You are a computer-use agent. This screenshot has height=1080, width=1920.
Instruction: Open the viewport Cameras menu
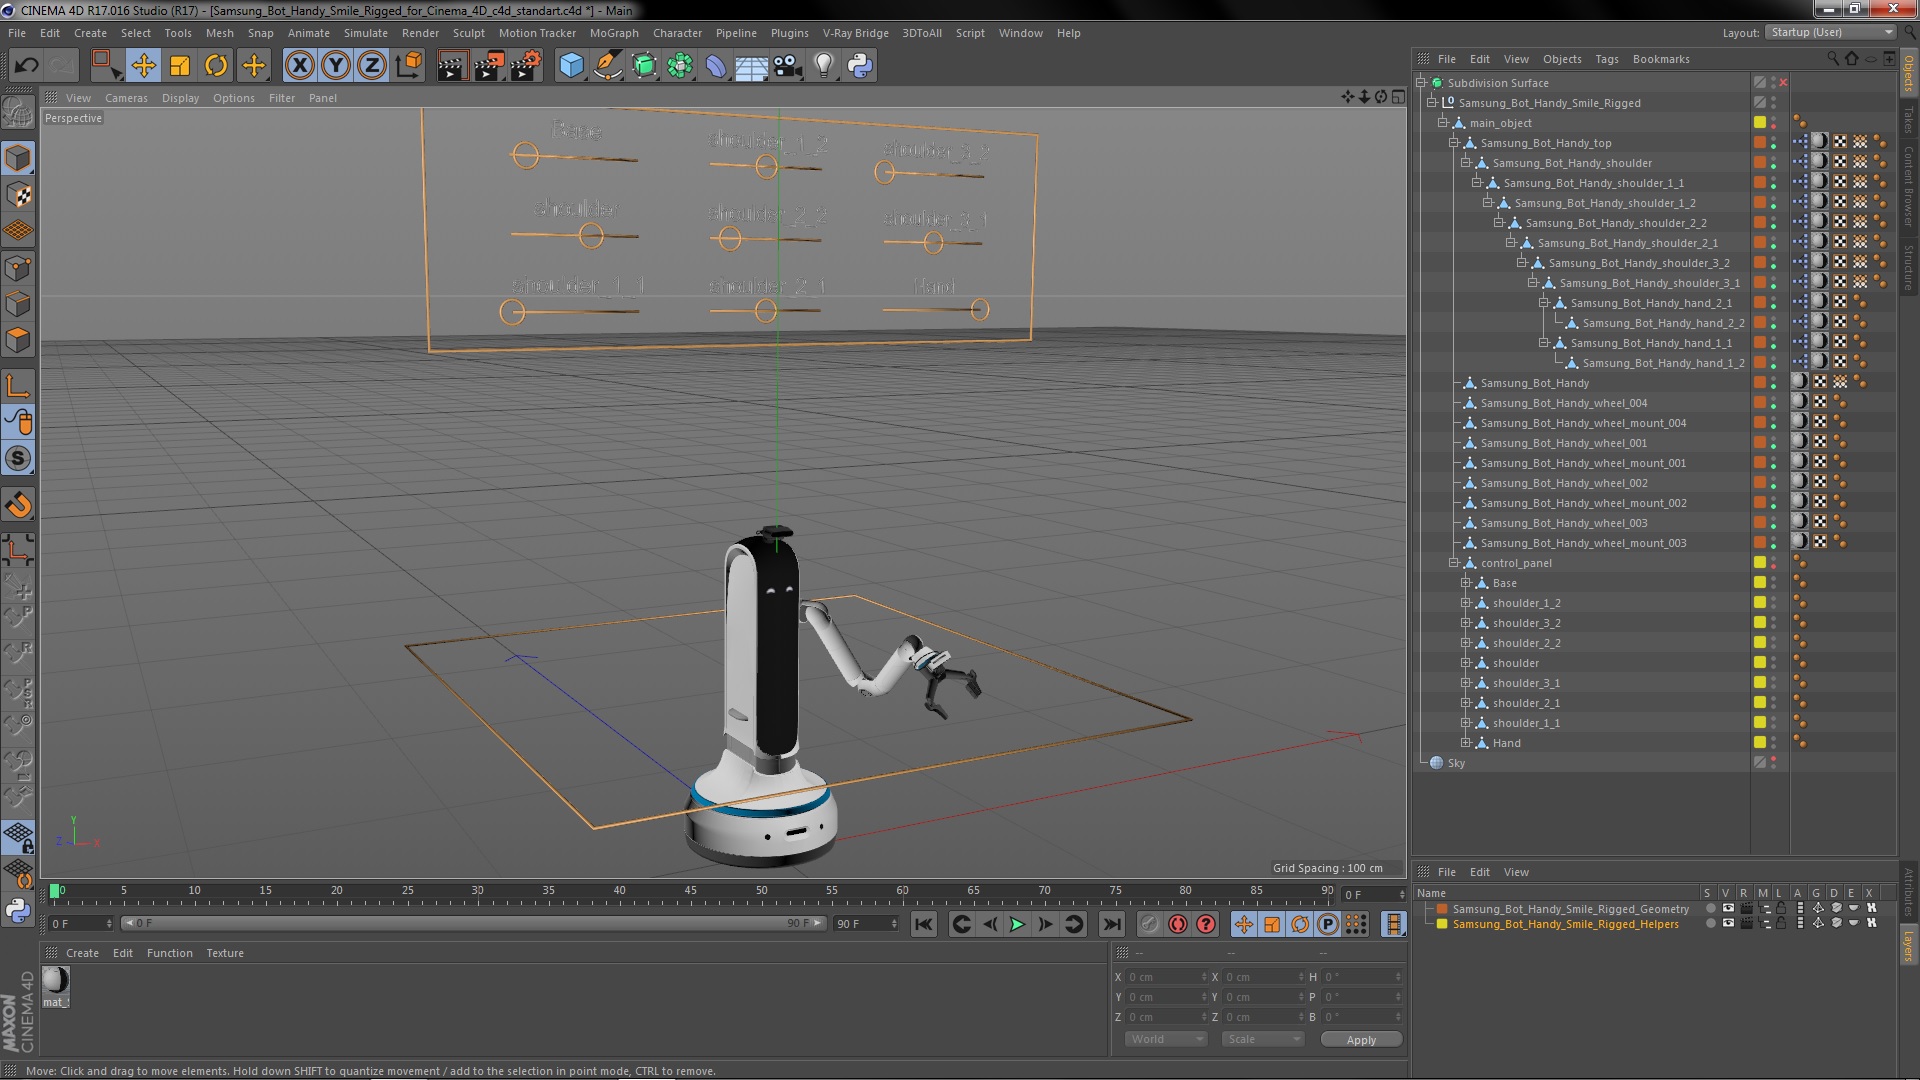tap(126, 98)
